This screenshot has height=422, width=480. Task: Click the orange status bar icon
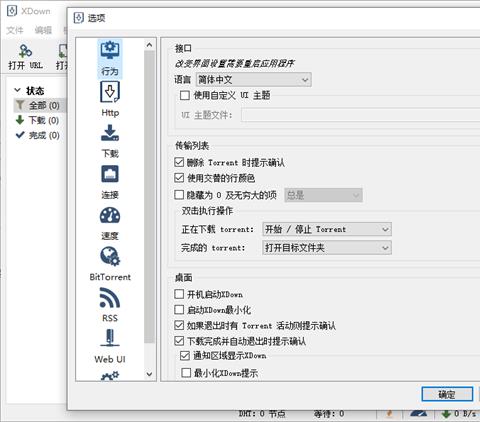(x=389, y=414)
